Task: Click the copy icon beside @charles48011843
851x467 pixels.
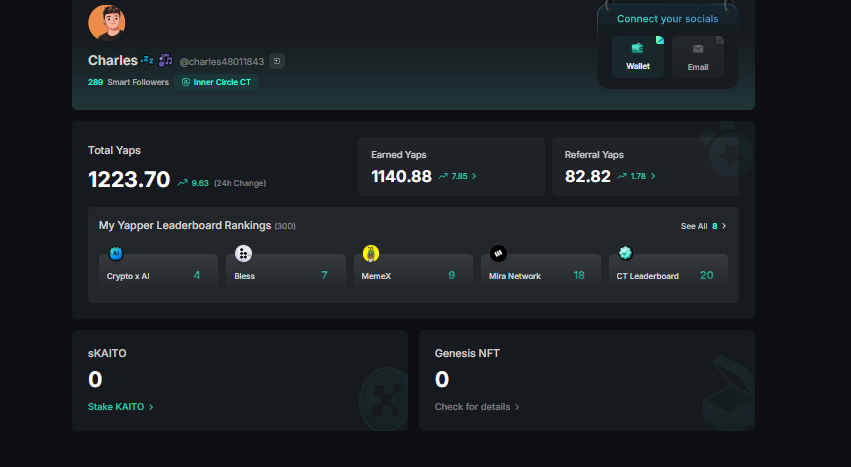Action: 277,61
